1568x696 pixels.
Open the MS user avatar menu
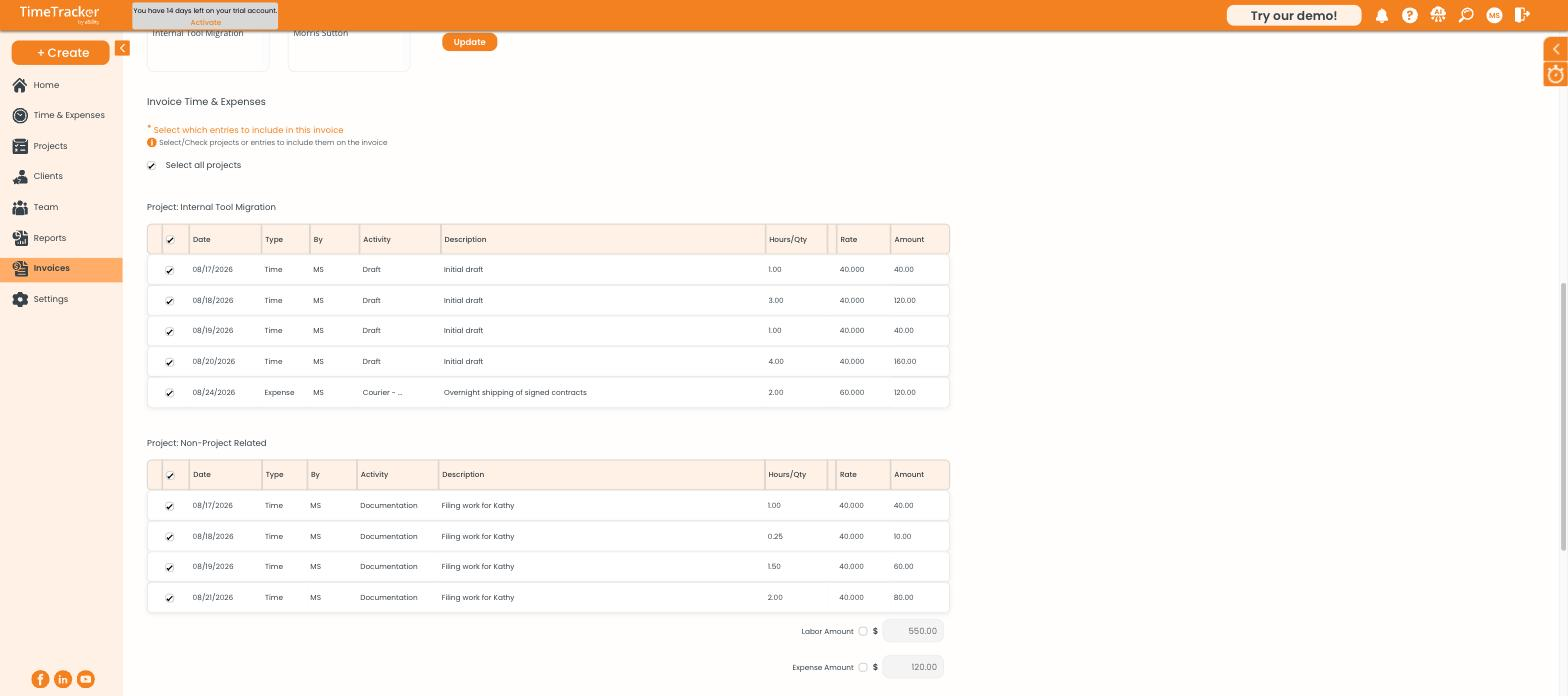(x=1494, y=16)
